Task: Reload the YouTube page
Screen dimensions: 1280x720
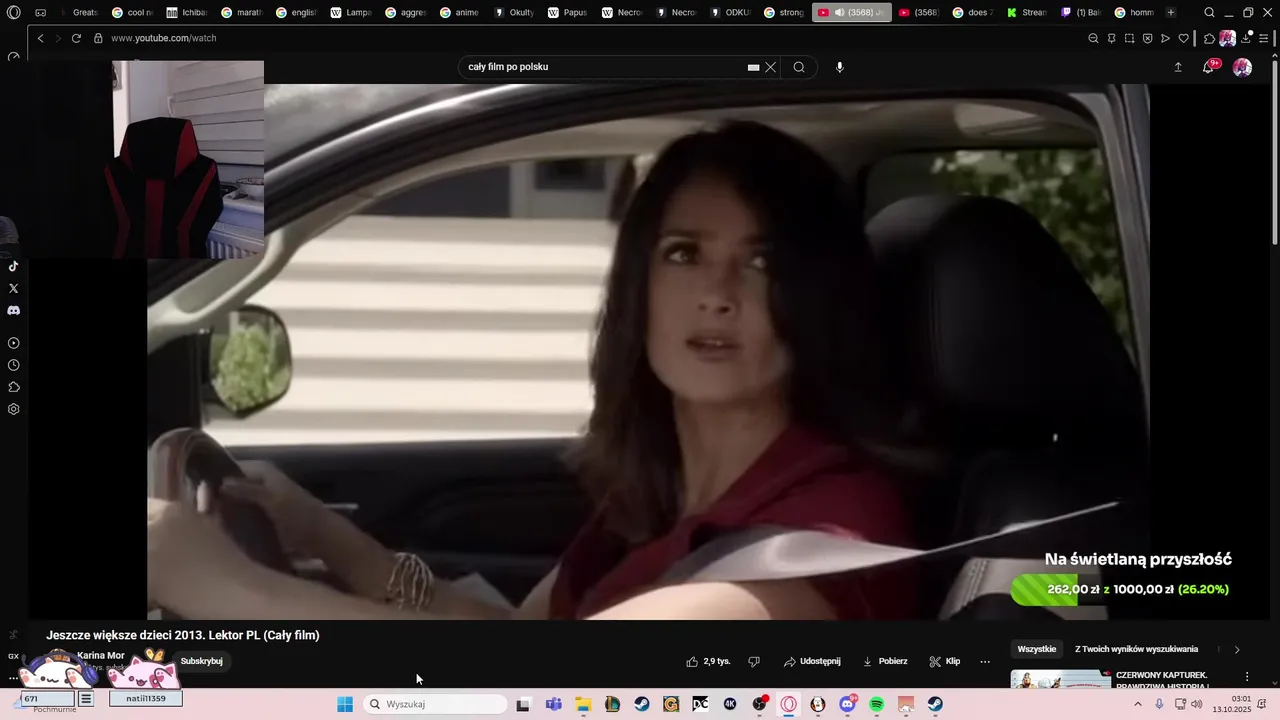Action: point(76,38)
